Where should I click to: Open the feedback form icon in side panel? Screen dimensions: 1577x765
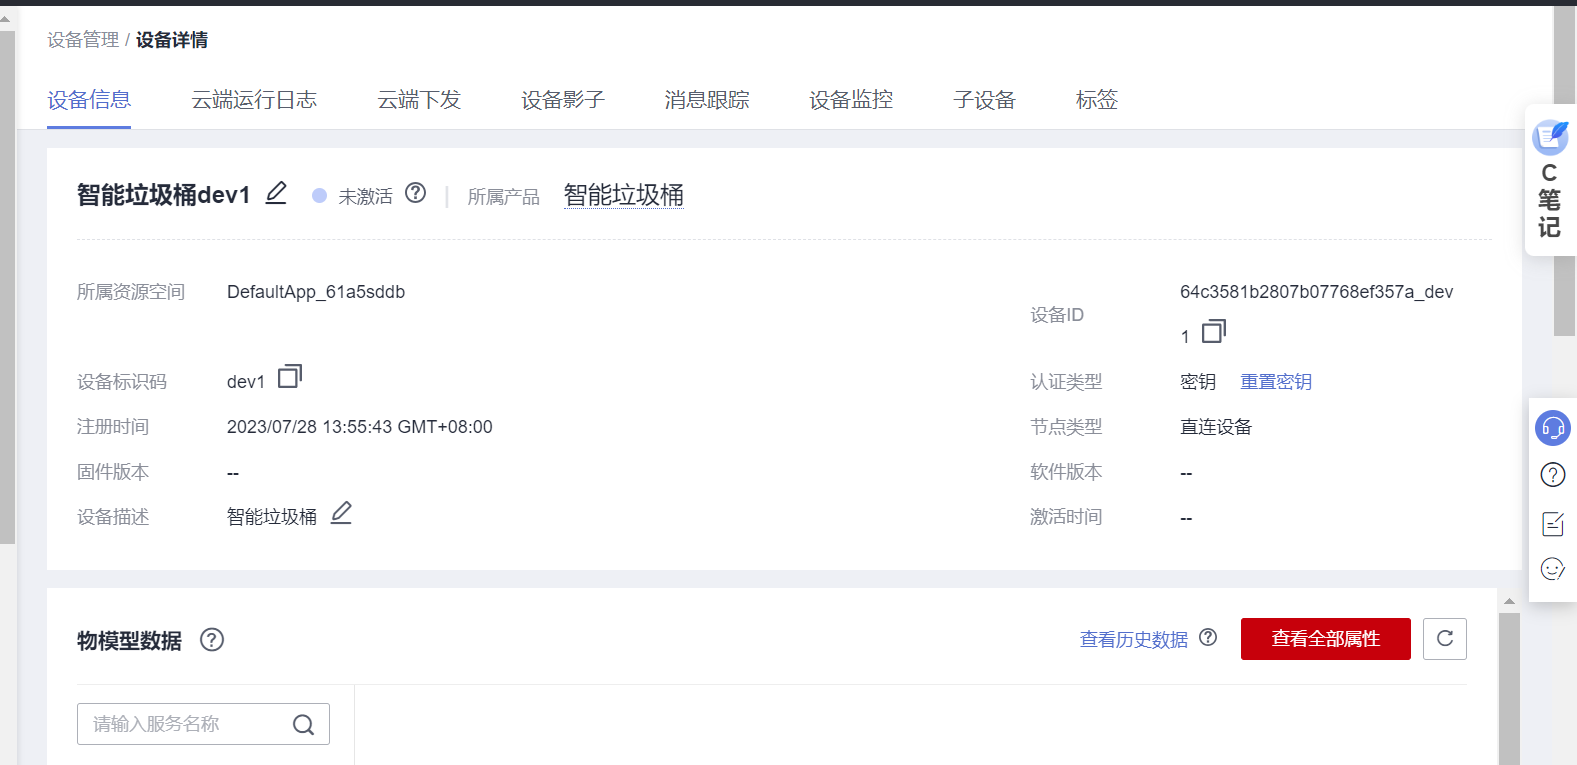1553,523
